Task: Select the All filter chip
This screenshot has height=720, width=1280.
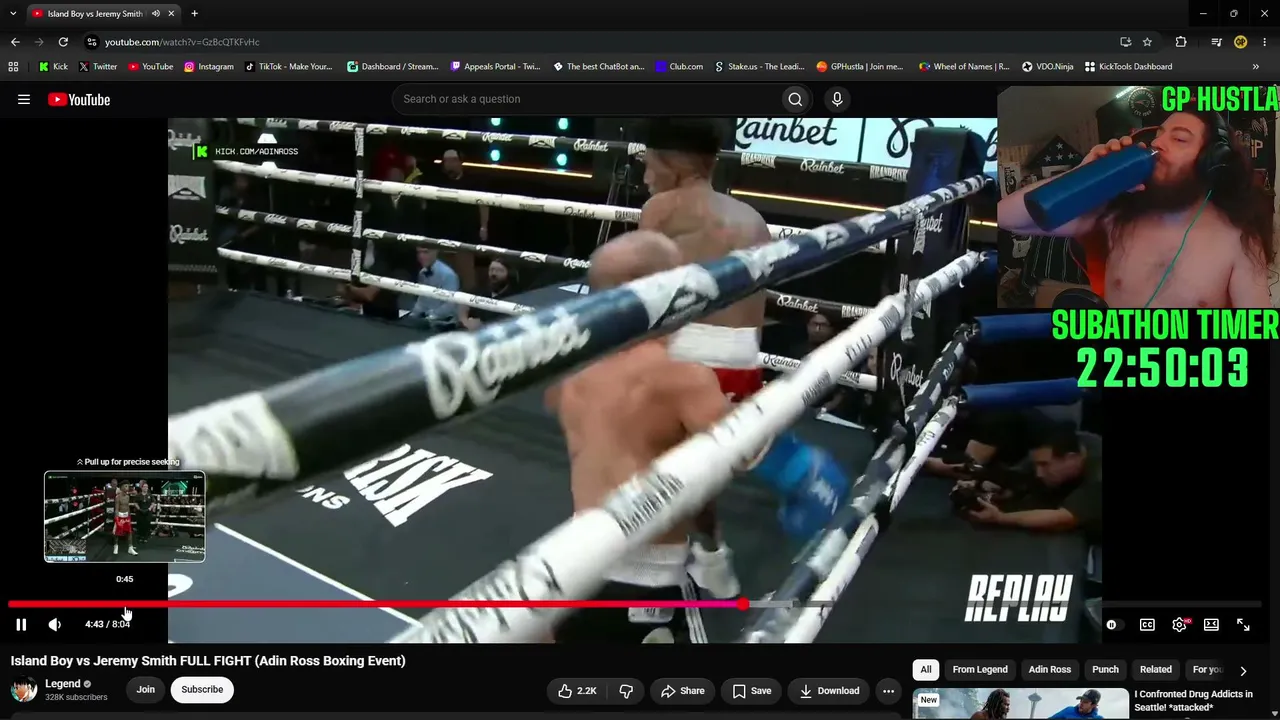Action: 926,669
